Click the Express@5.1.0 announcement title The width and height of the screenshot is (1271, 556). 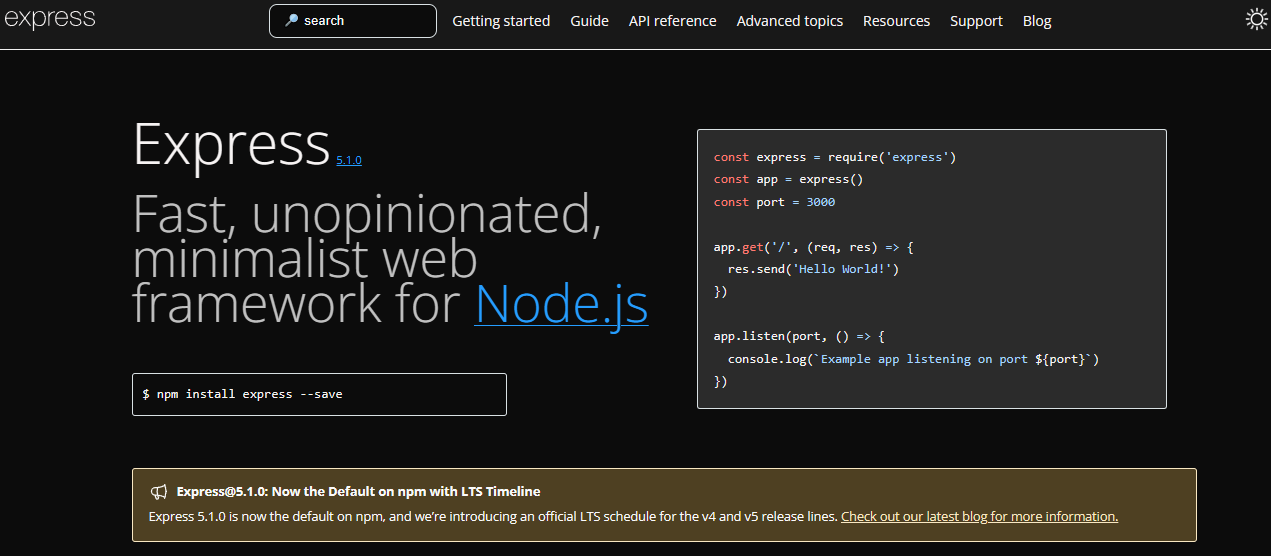358,491
